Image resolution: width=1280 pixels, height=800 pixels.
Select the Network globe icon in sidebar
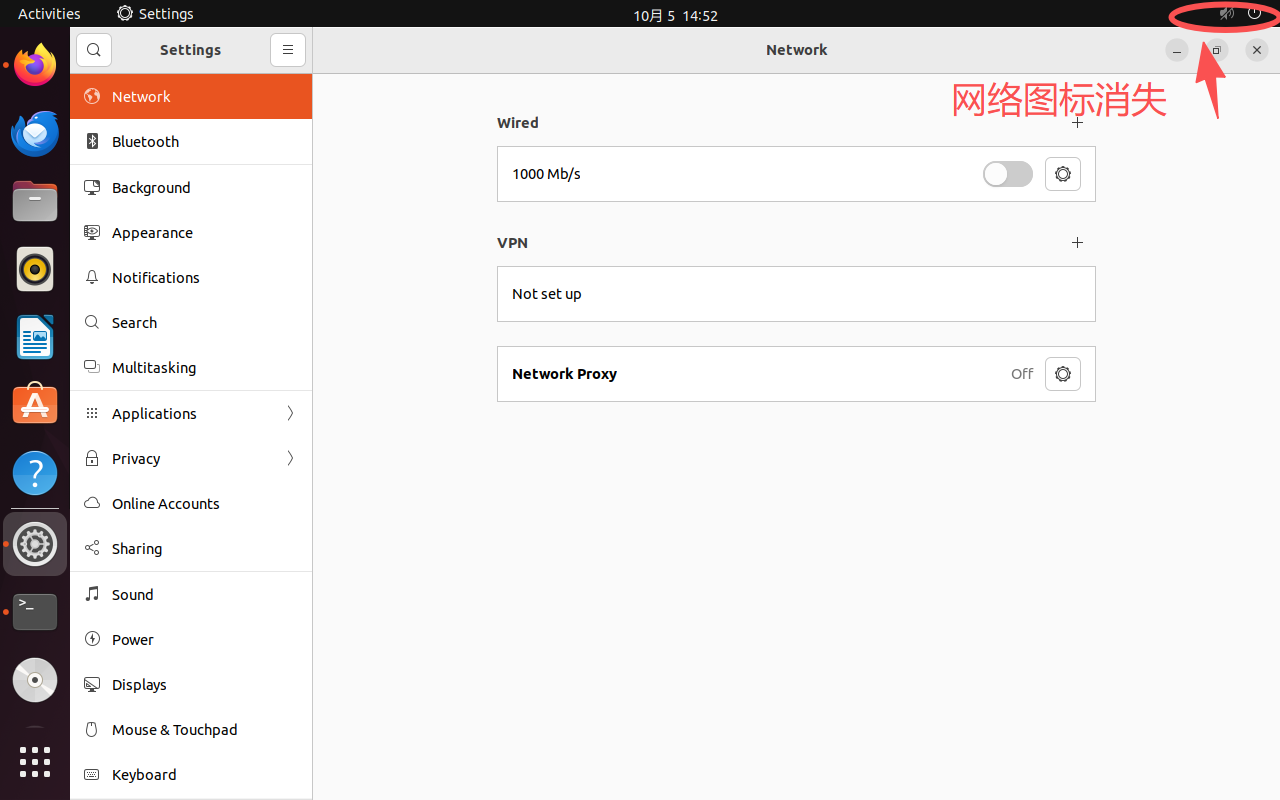coord(92,96)
